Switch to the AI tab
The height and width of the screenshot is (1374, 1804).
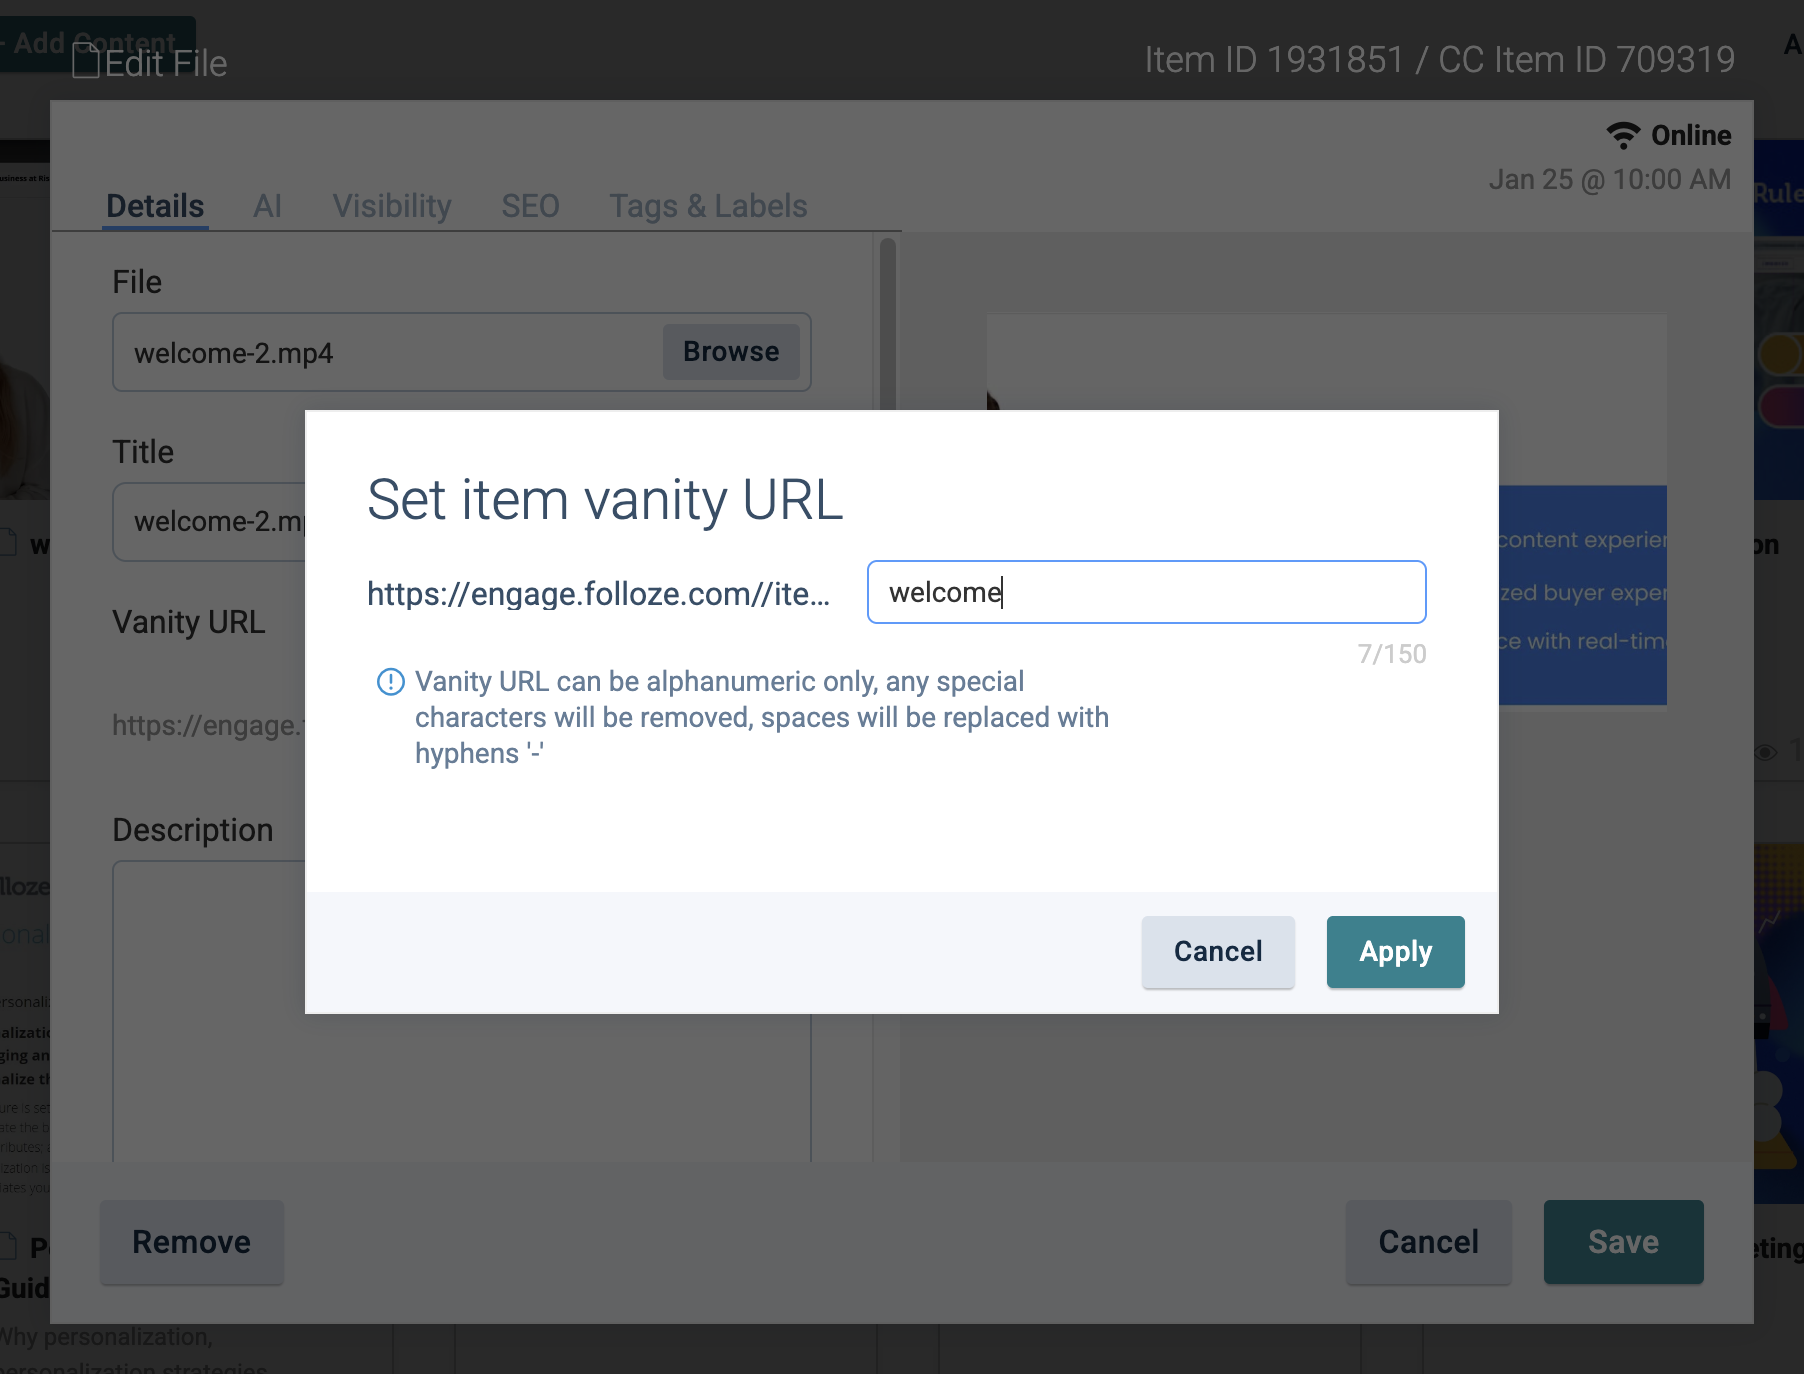coord(267,206)
